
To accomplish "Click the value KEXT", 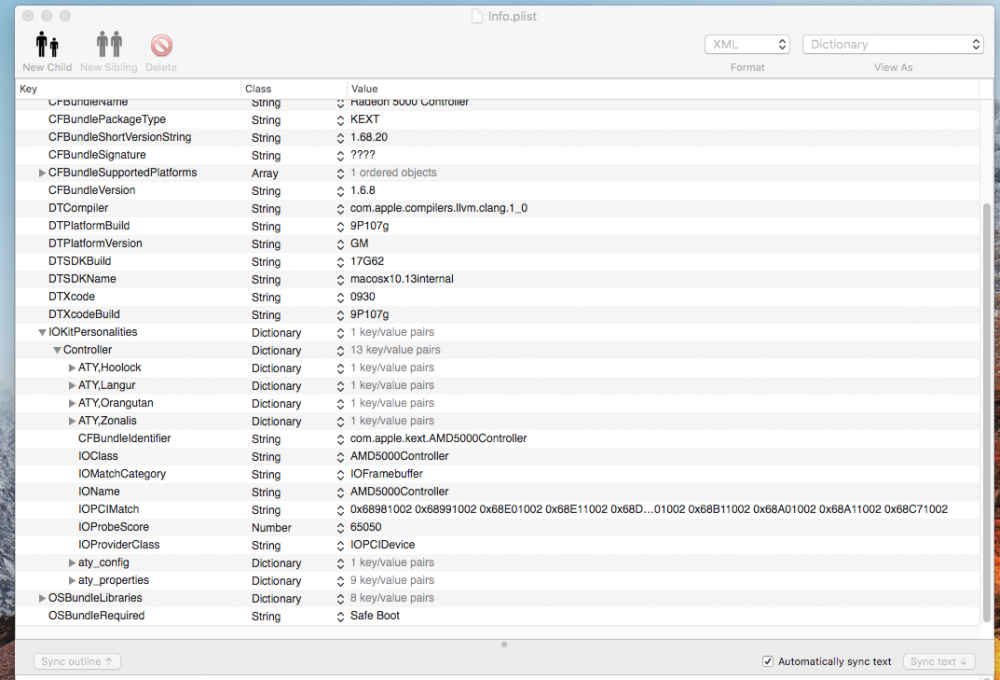I will tap(365, 119).
